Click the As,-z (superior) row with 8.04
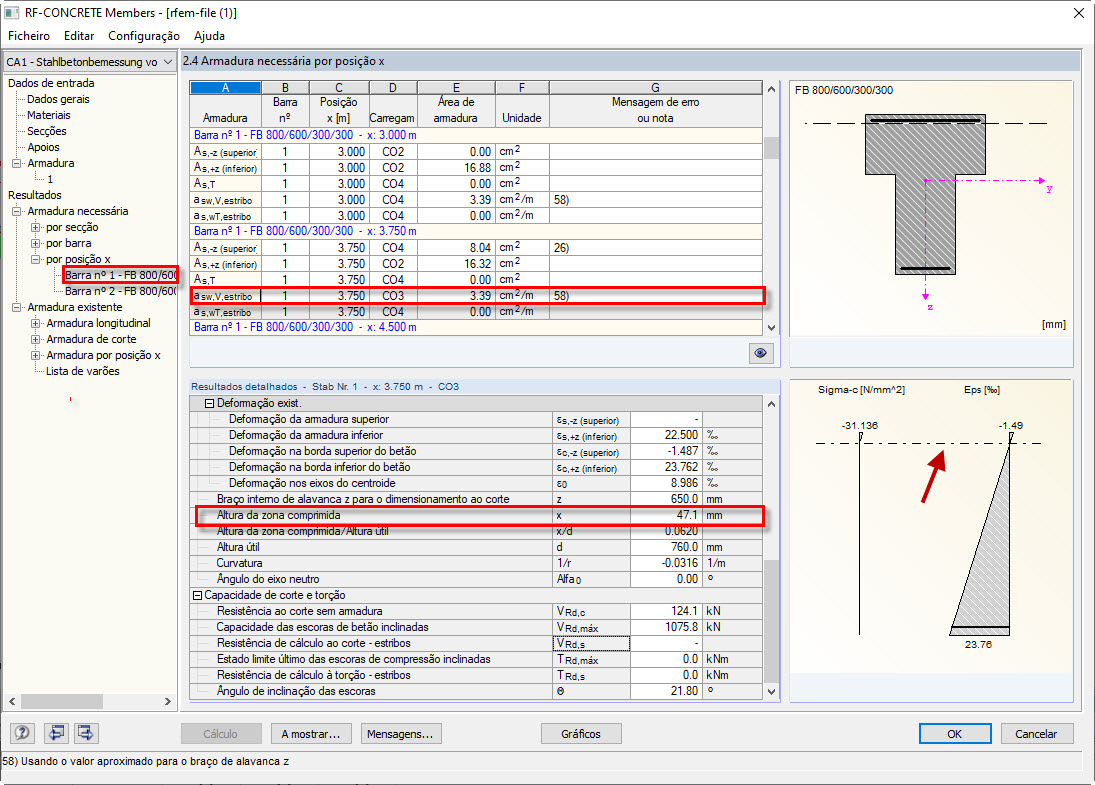The height and width of the screenshot is (785, 1095). click(476, 248)
